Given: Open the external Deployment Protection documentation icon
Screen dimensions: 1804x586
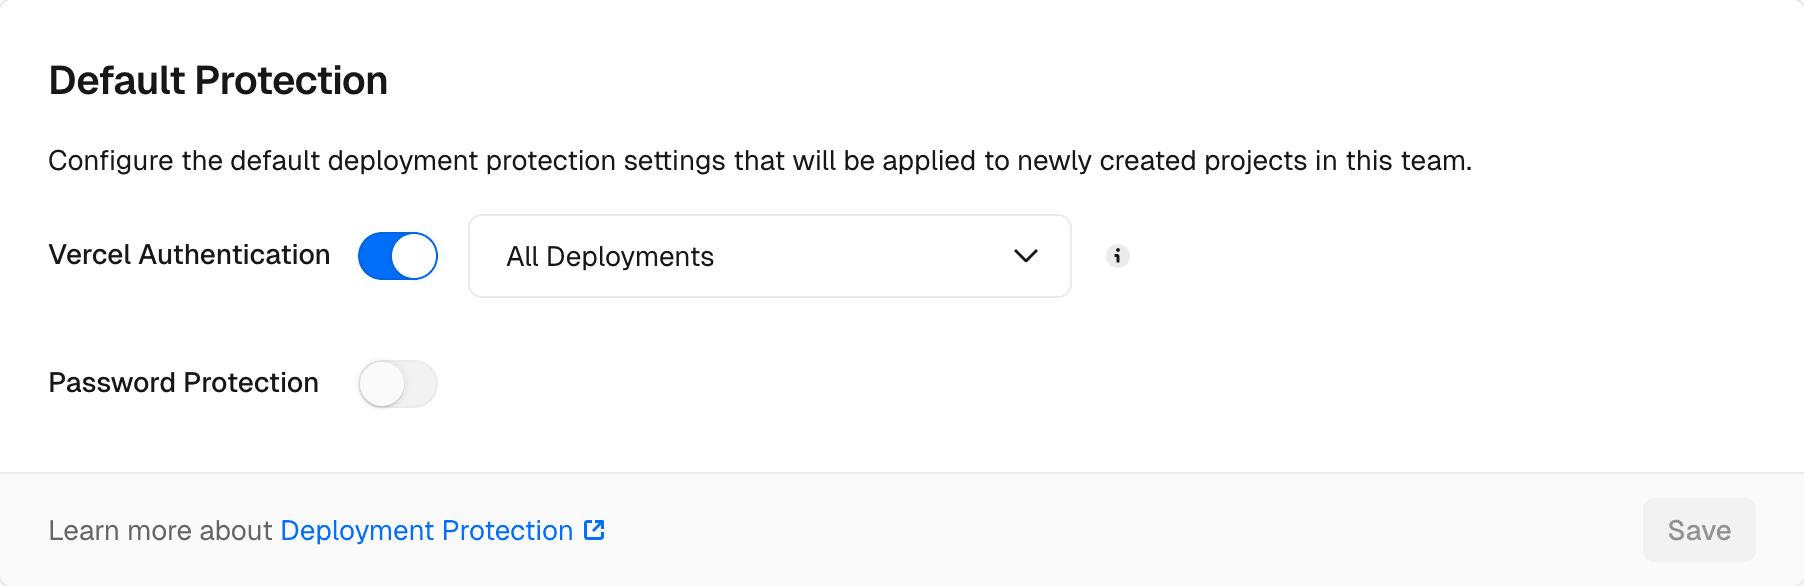Looking at the screenshot, I should [593, 531].
